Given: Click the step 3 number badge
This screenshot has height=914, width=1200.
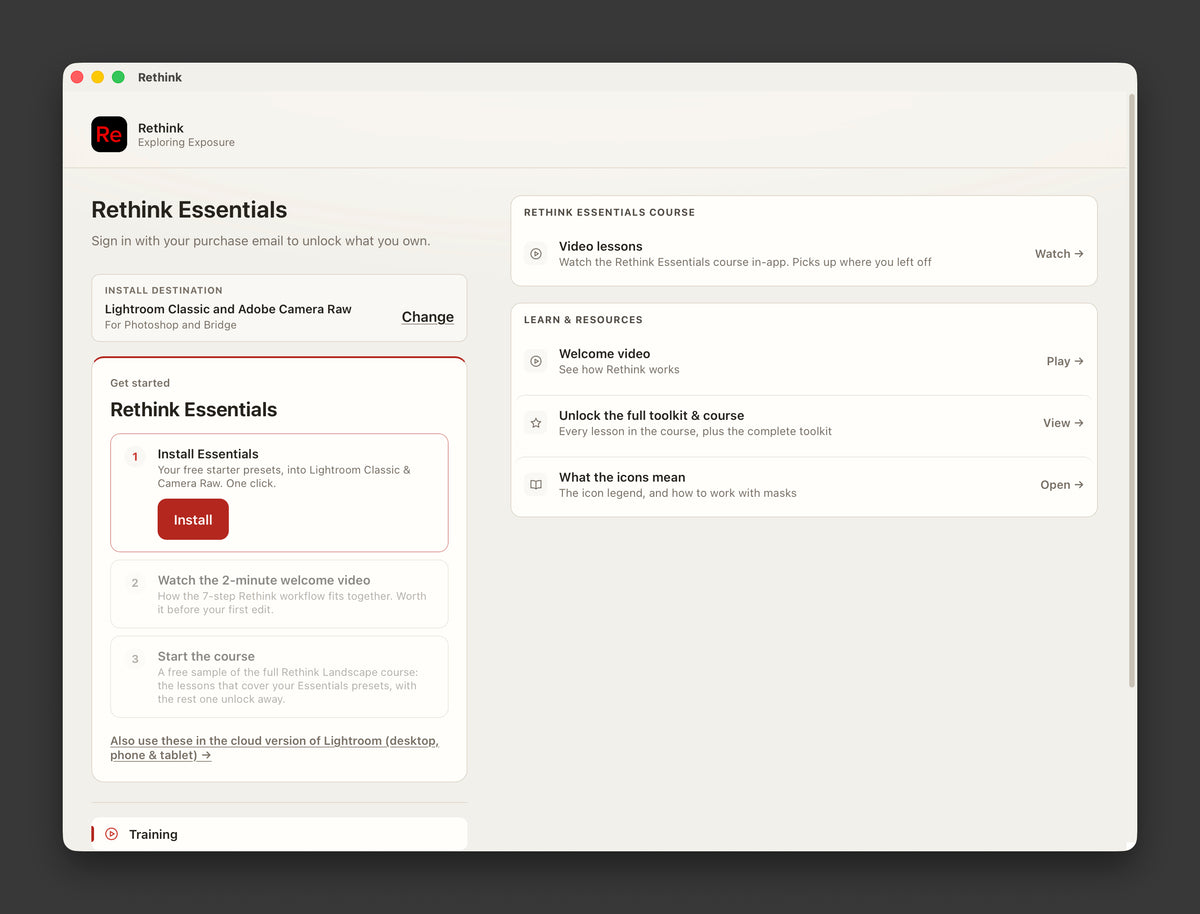Looking at the screenshot, I should [135, 659].
